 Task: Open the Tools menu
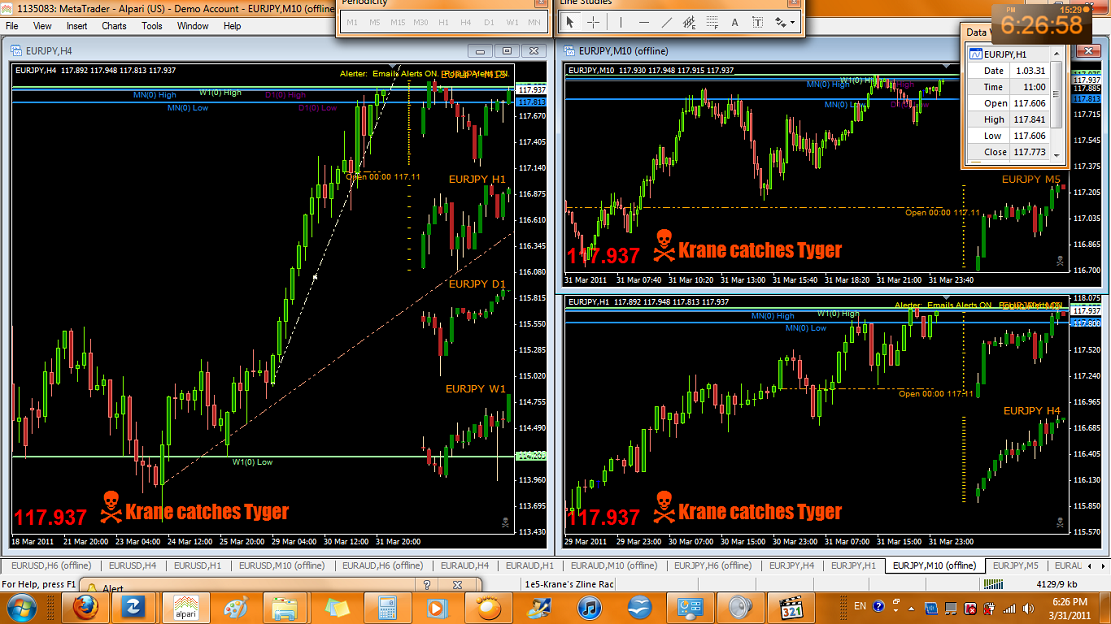[x=152, y=26]
